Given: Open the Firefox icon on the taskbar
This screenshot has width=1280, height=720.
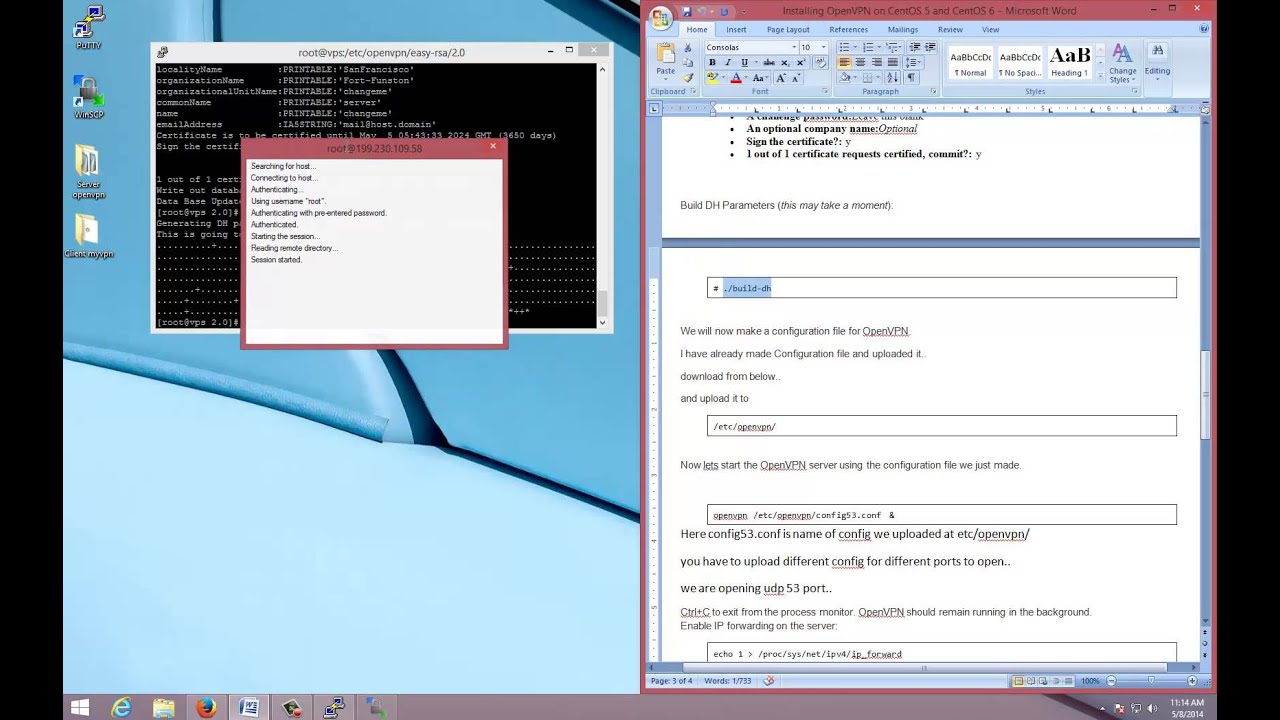Looking at the screenshot, I should click(x=206, y=707).
